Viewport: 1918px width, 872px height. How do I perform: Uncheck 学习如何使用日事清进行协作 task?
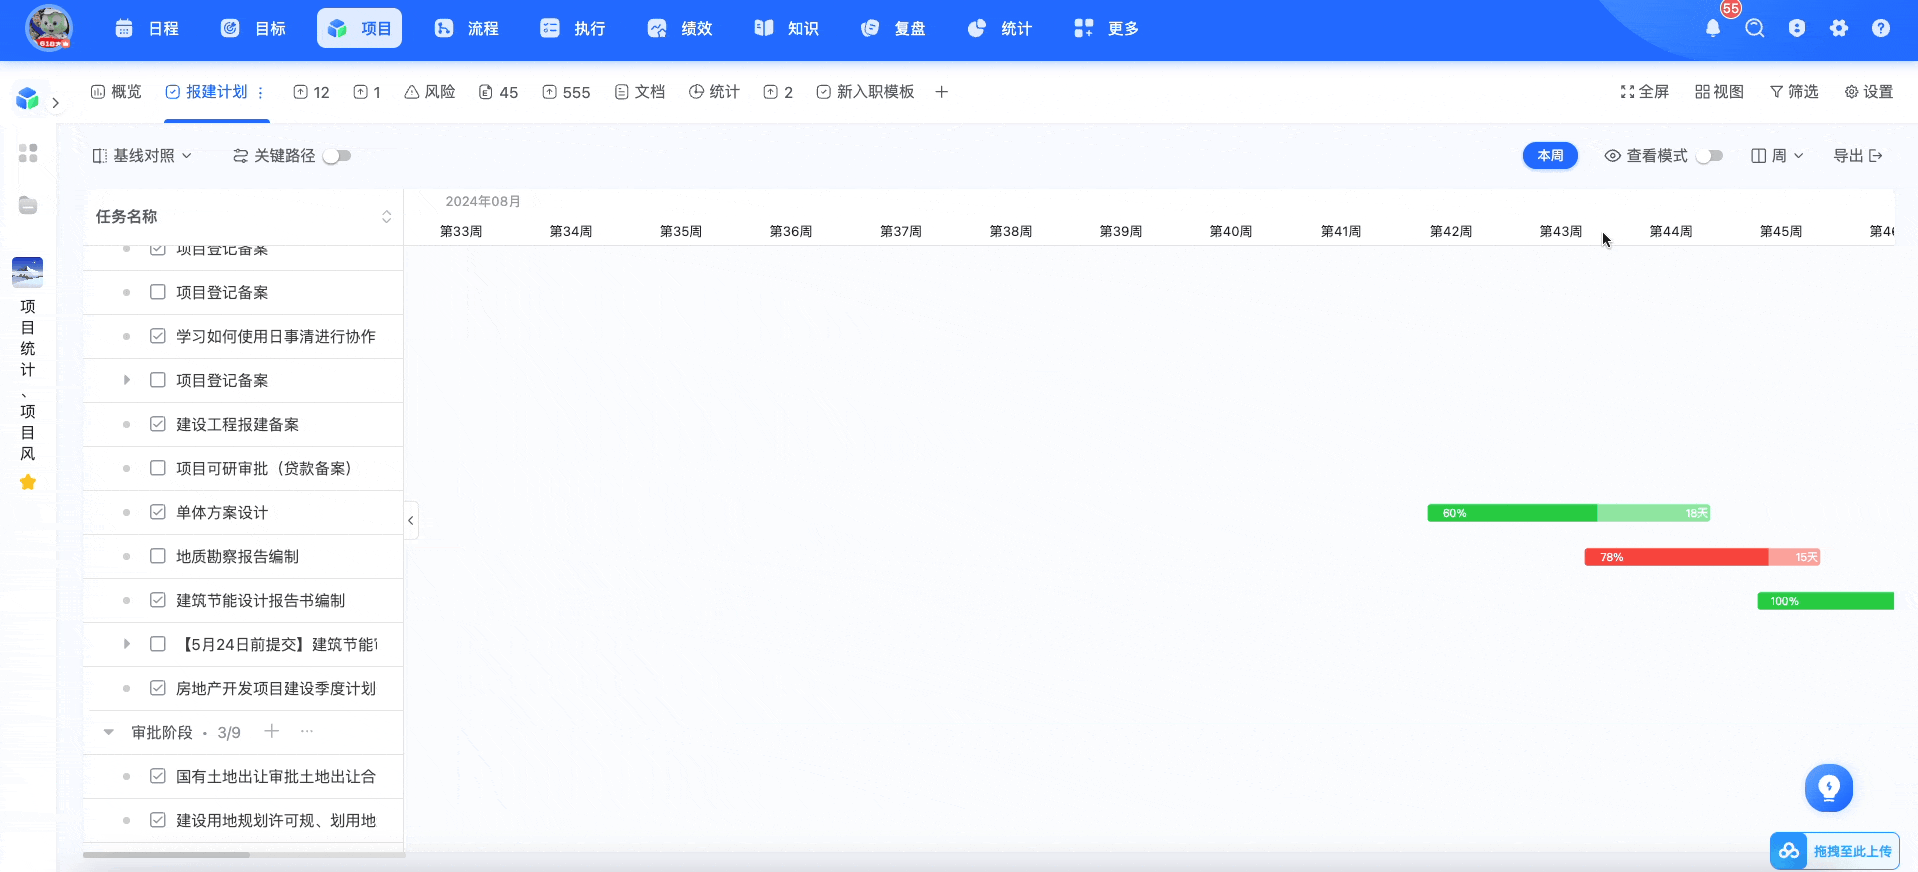pos(157,336)
